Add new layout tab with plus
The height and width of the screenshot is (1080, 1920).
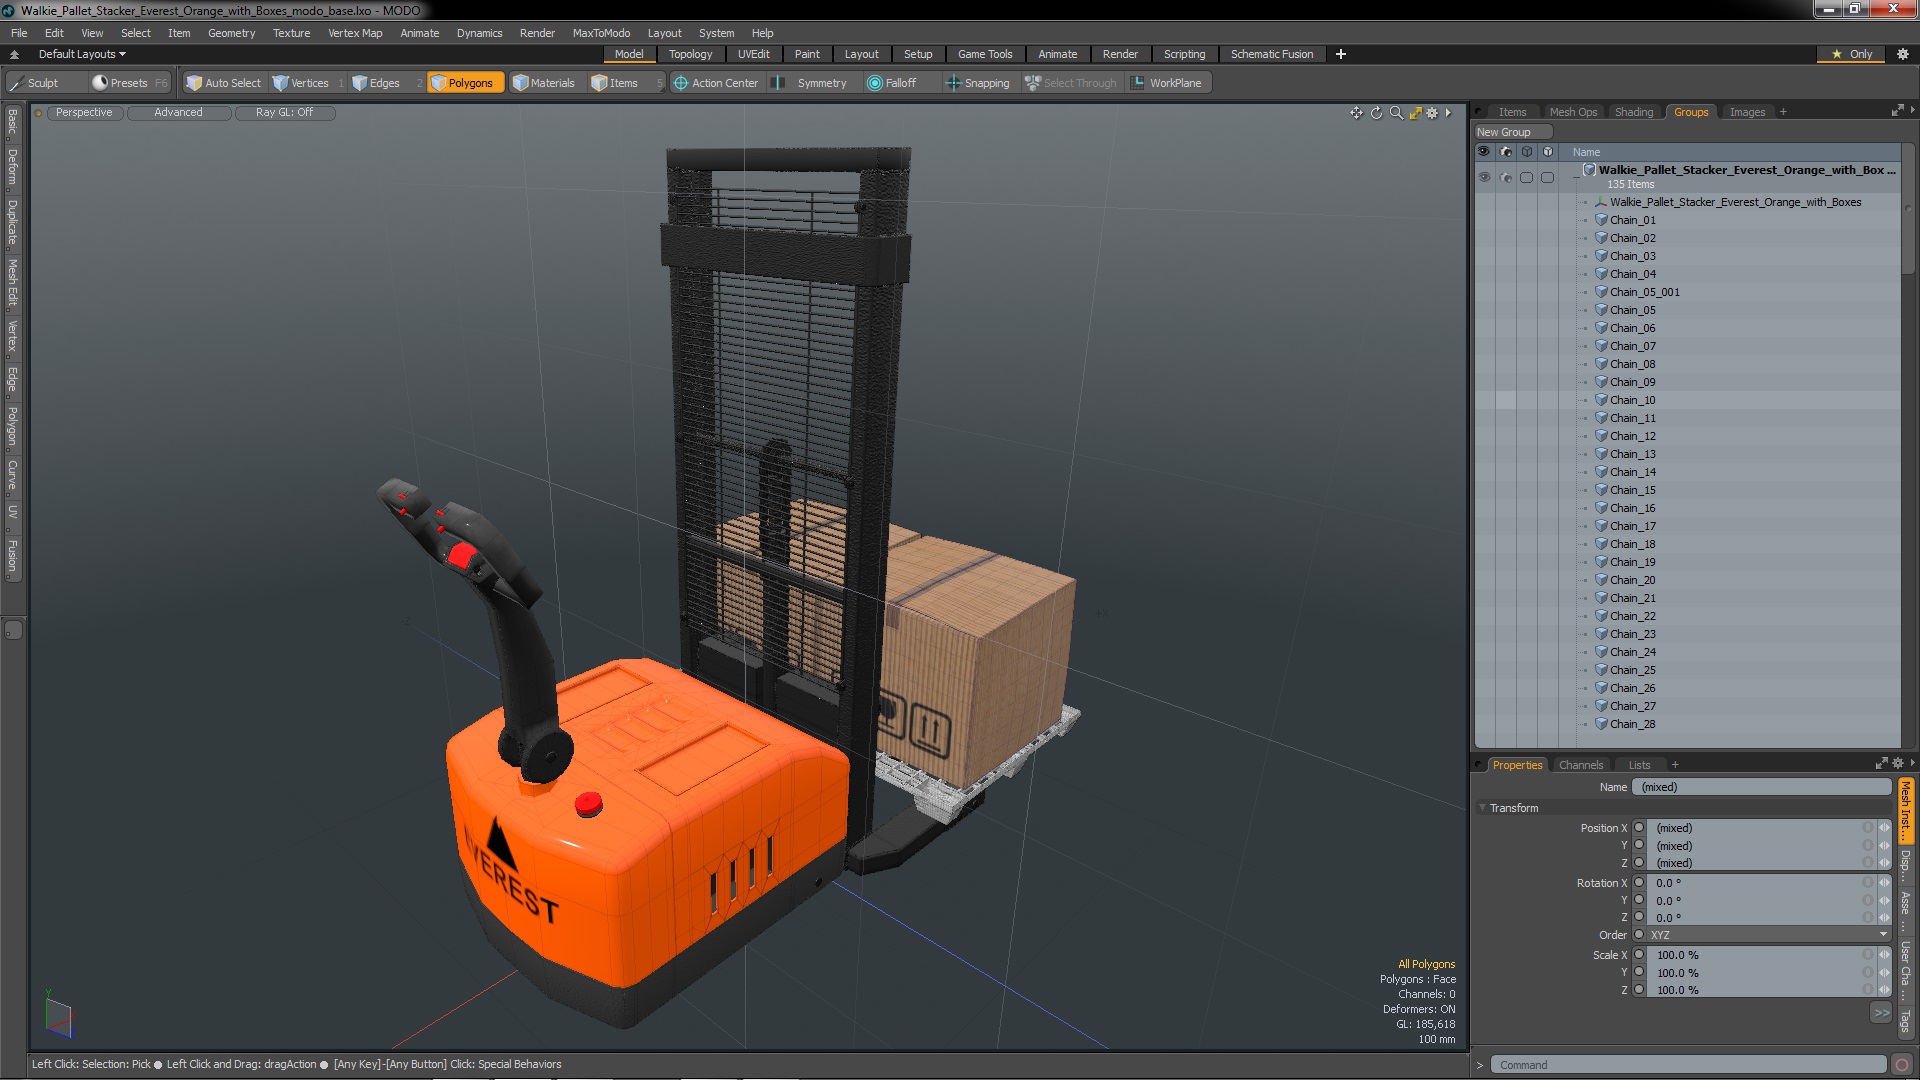(x=1341, y=54)
